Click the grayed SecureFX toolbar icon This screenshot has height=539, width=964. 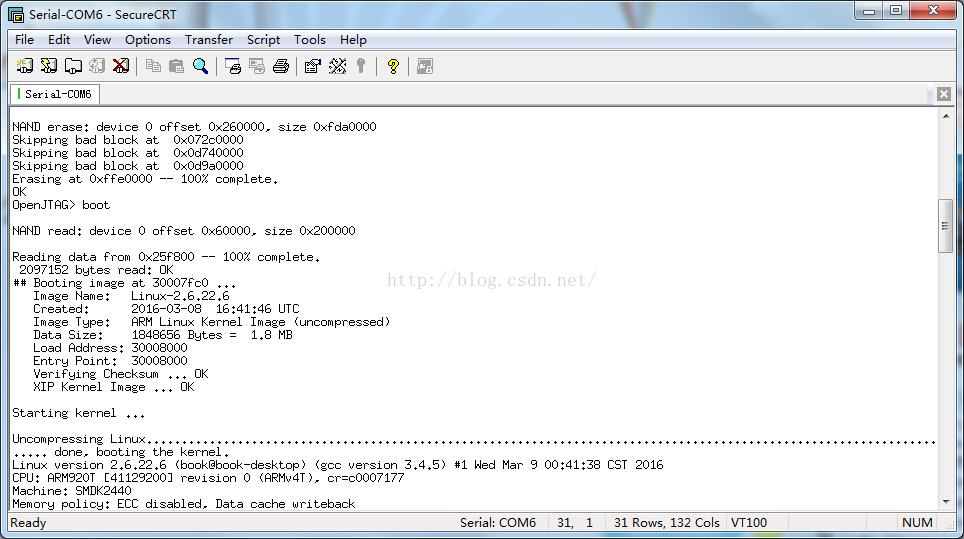click(425, 66)
